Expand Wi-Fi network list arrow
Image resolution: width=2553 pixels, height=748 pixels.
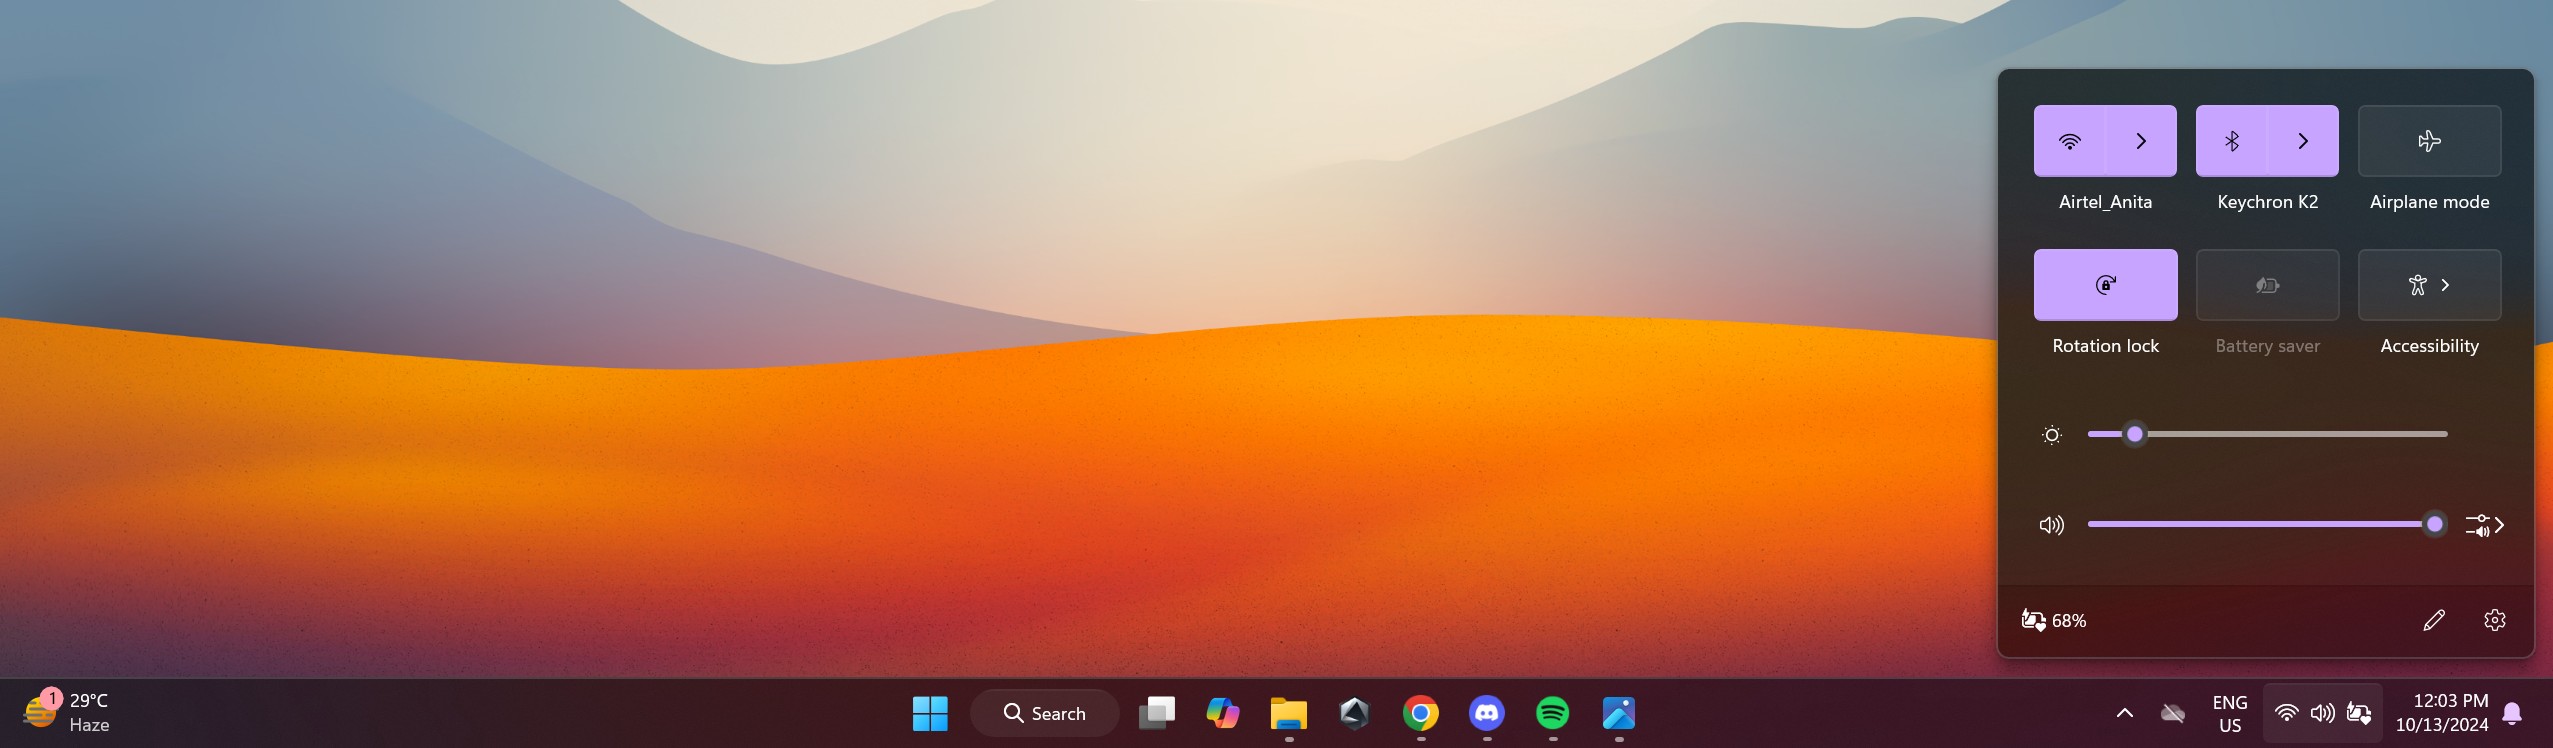(x=2141, y=141)
